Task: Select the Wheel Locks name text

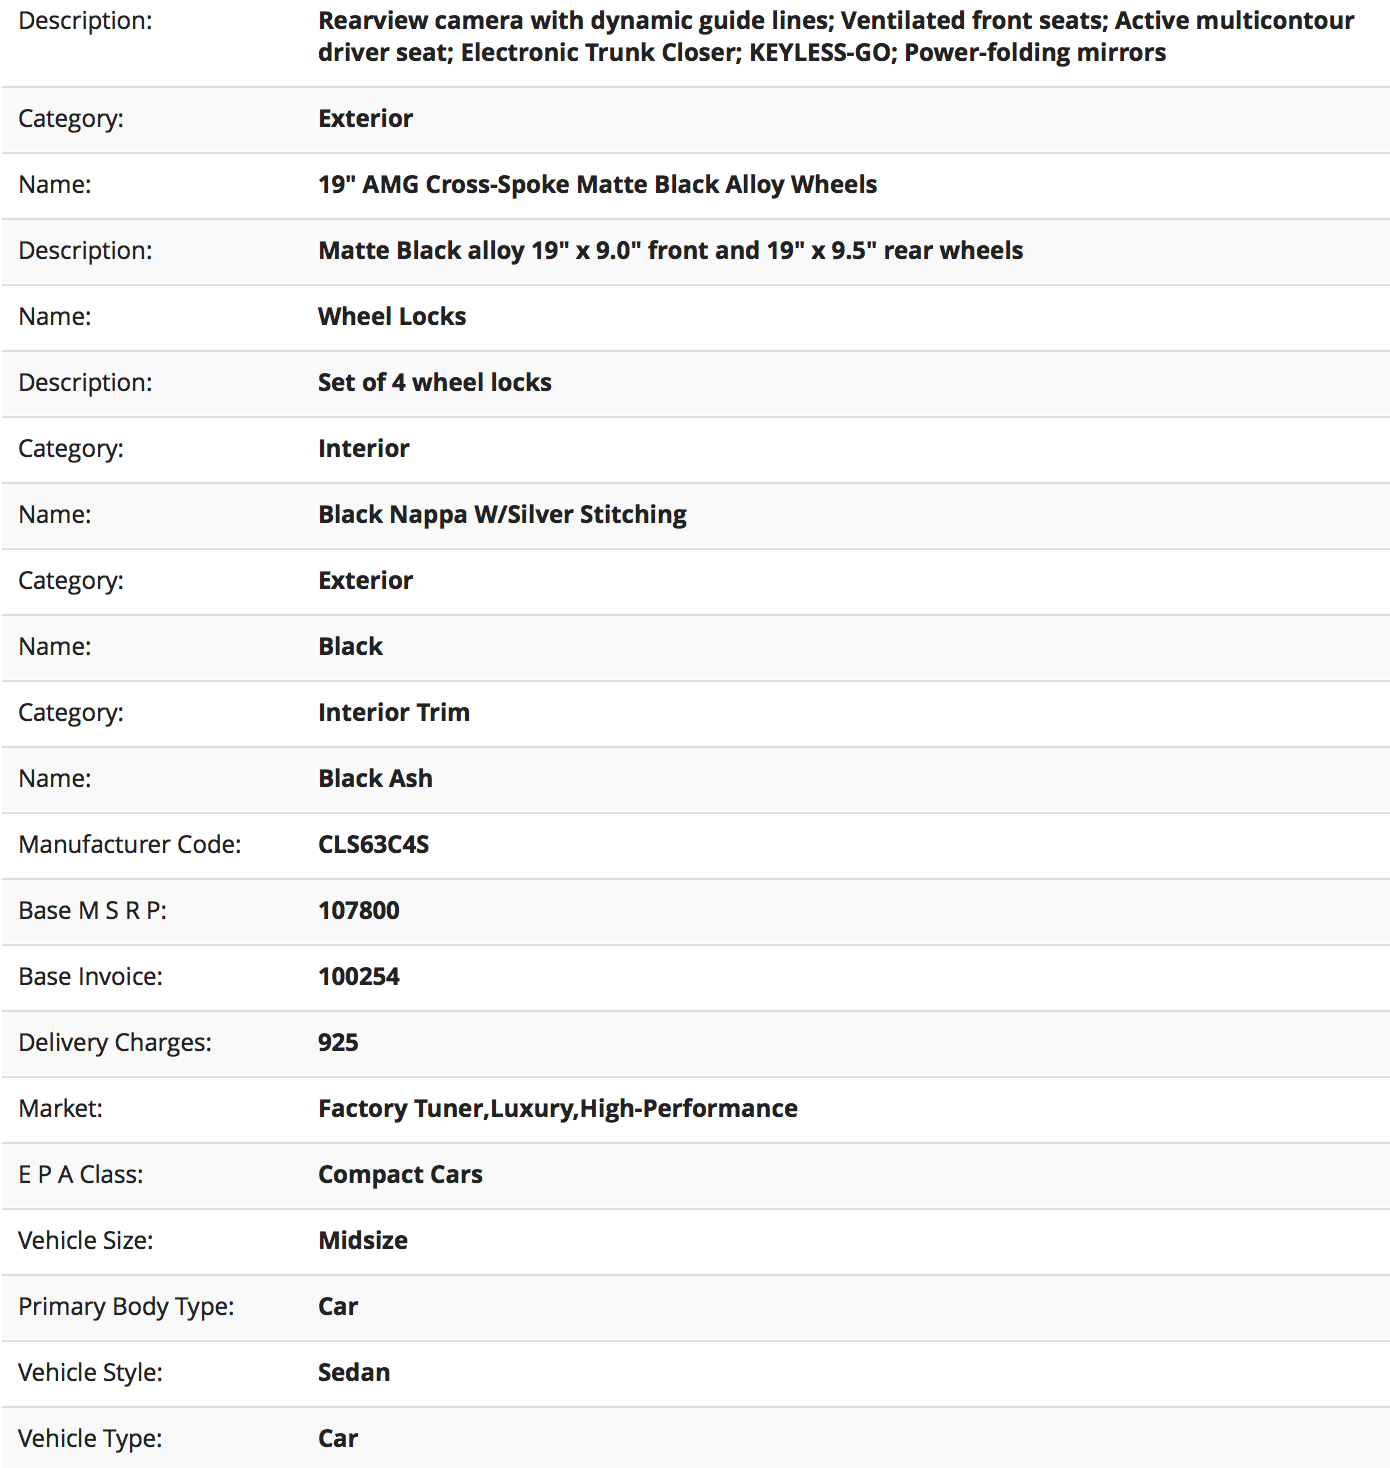Action: tap(392, 317)
